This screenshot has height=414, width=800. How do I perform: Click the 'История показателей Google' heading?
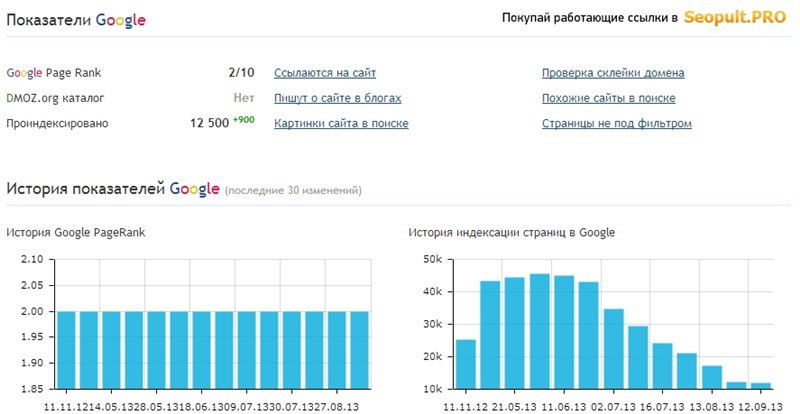[x=113, y=189]
